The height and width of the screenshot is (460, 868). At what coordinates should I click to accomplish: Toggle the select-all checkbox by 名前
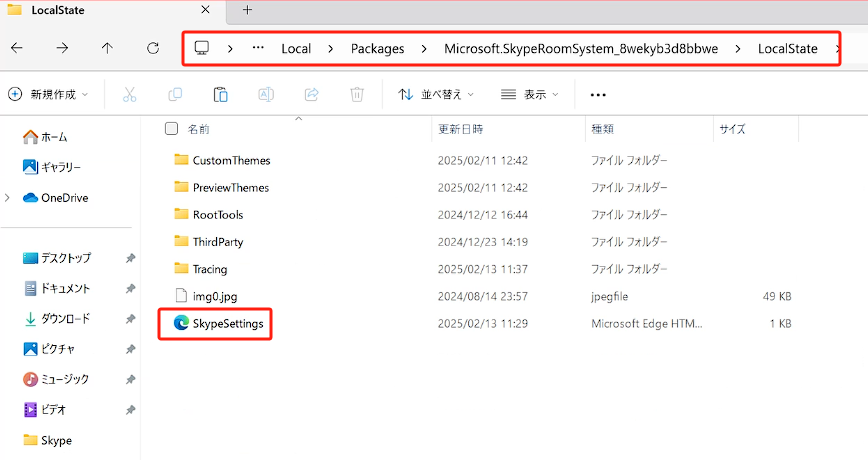coord(172,129)
